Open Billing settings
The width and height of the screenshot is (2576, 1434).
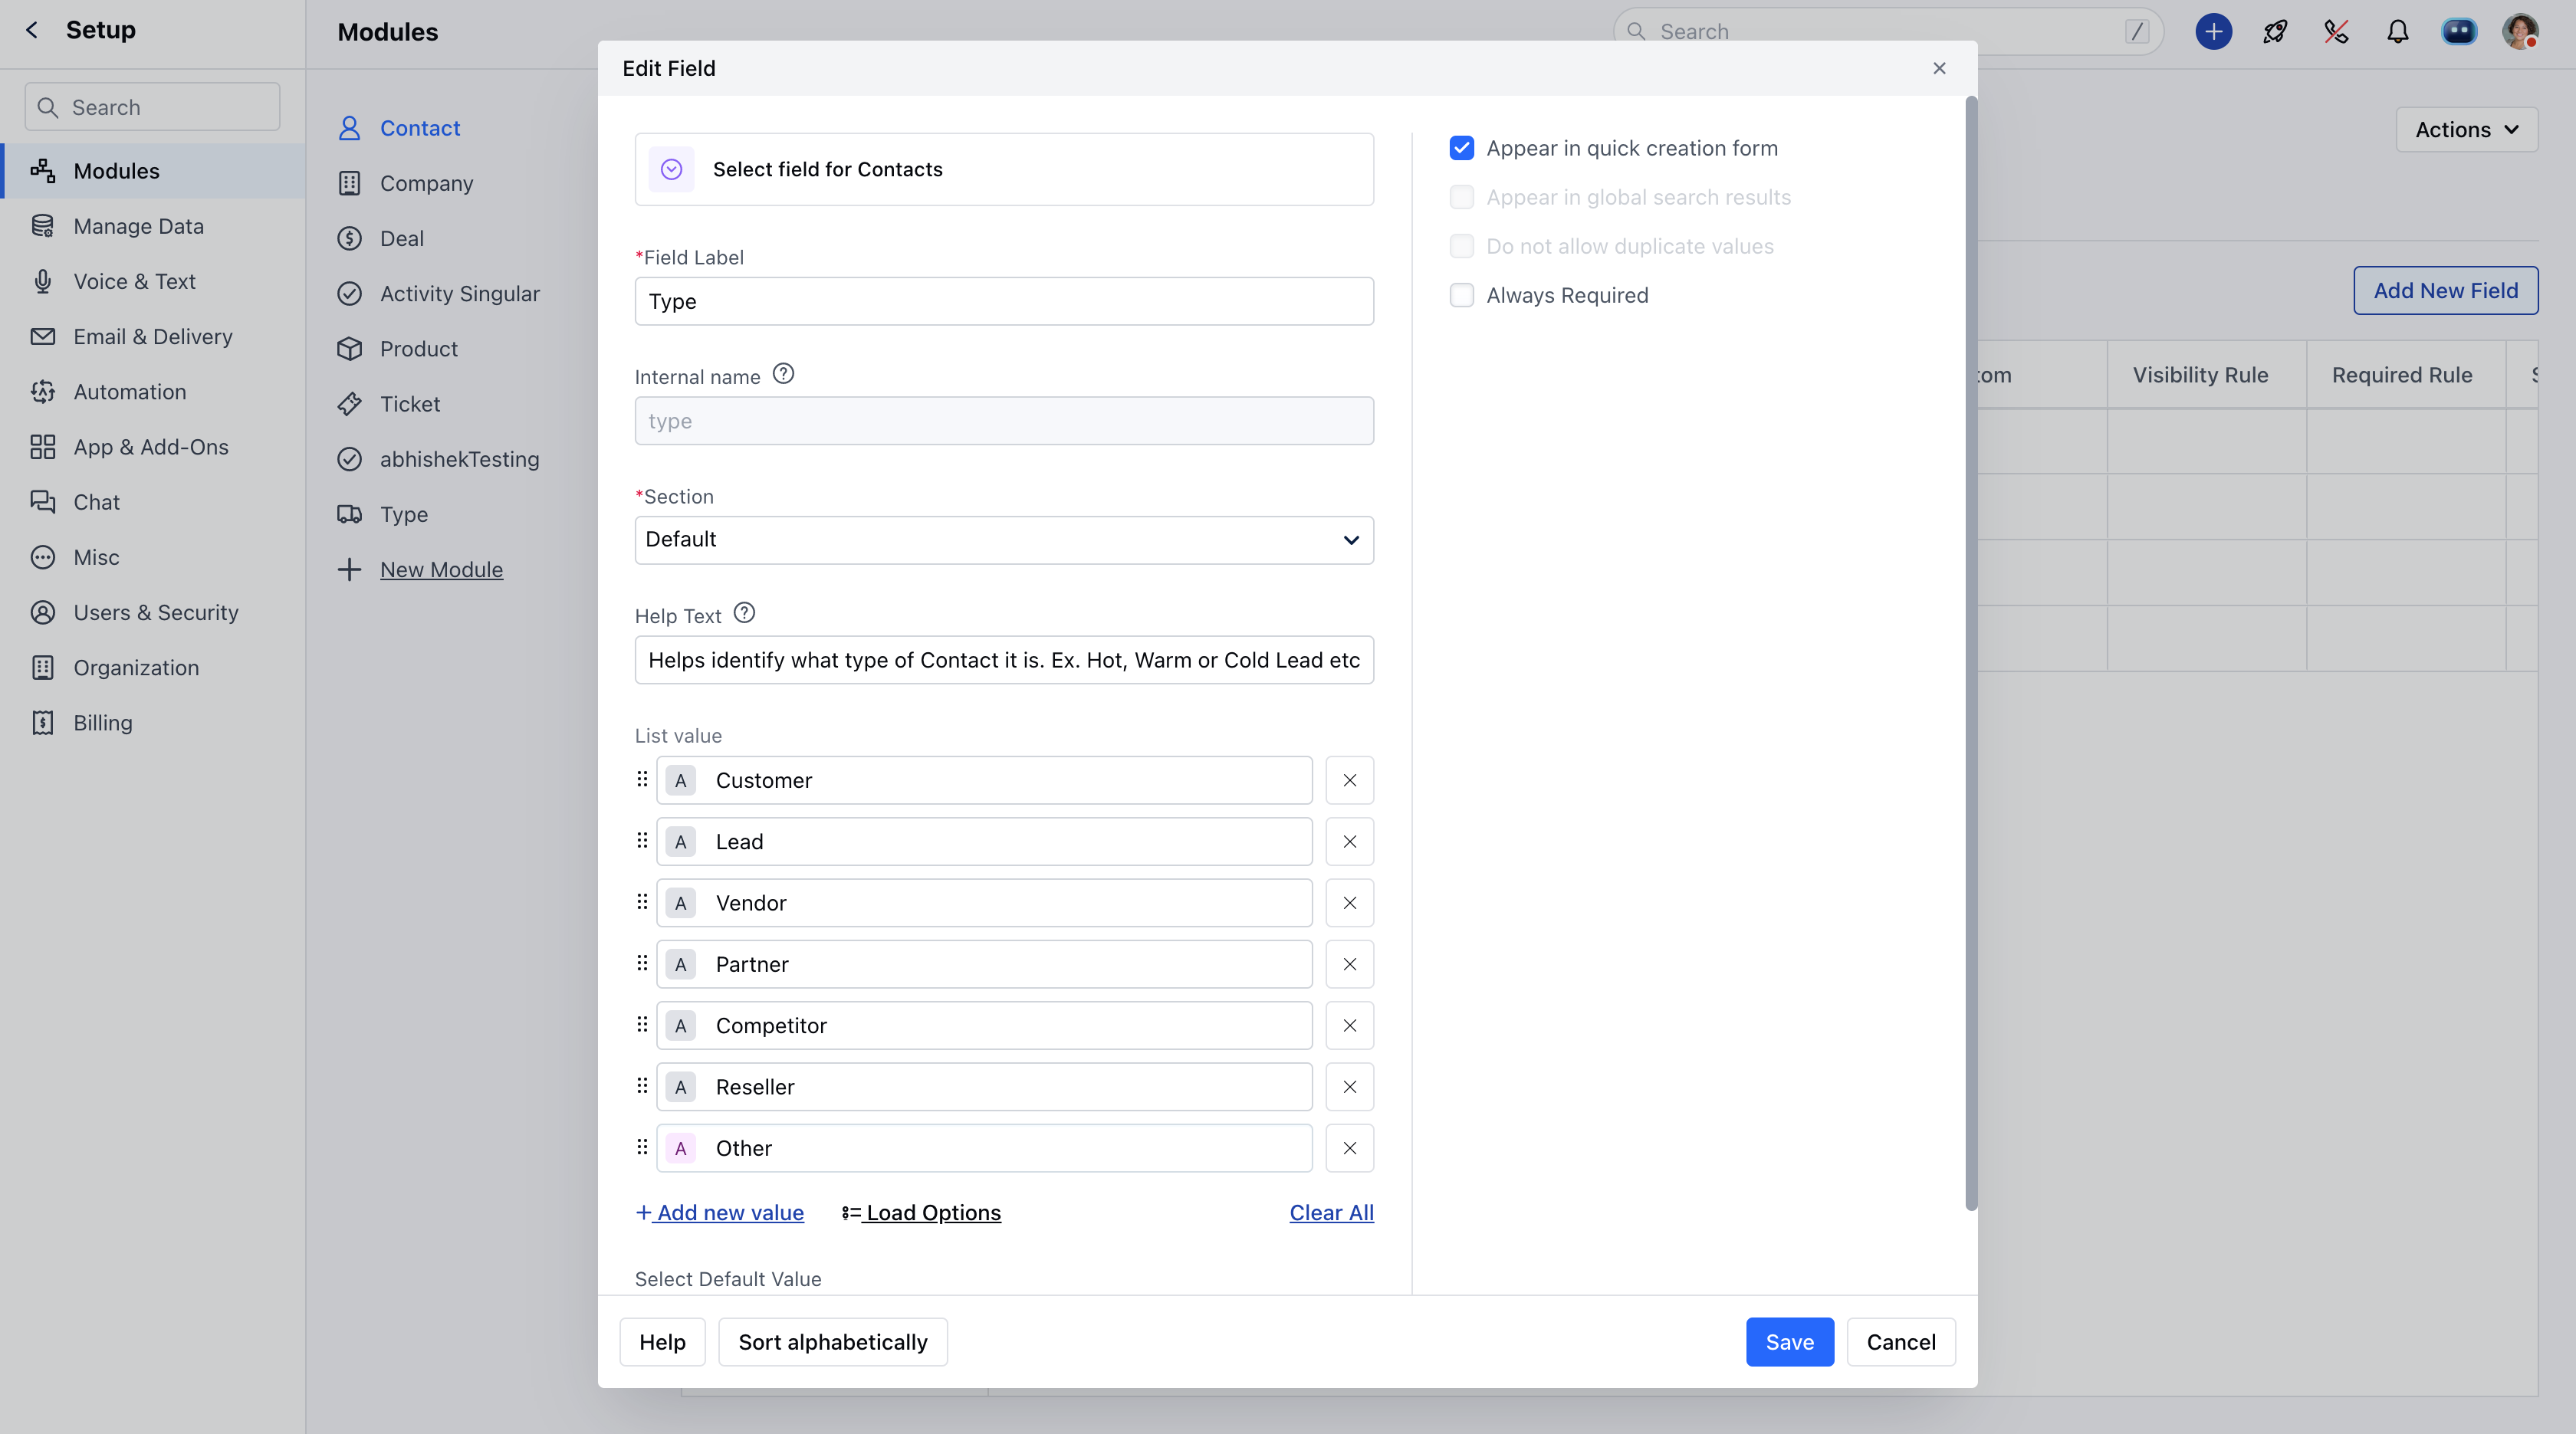[x=153, y=723]
